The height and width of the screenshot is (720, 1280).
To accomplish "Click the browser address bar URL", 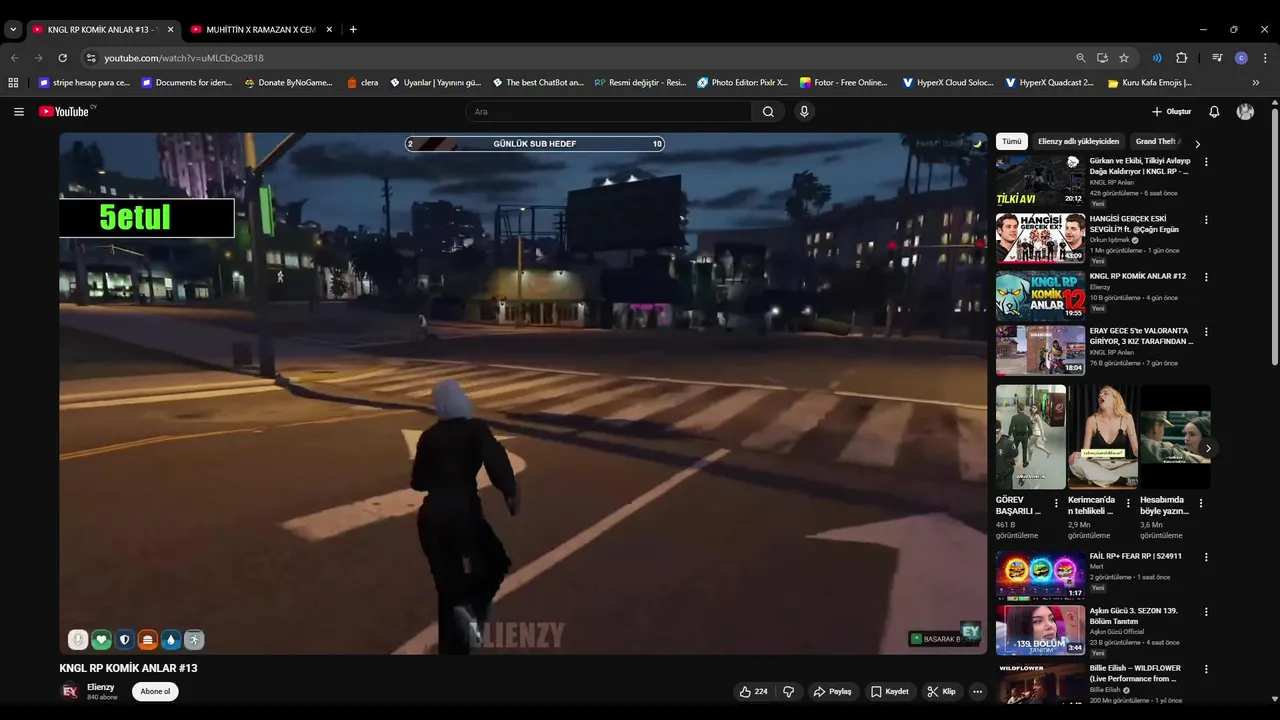I will pyautogui.click(x=184, y=58).
